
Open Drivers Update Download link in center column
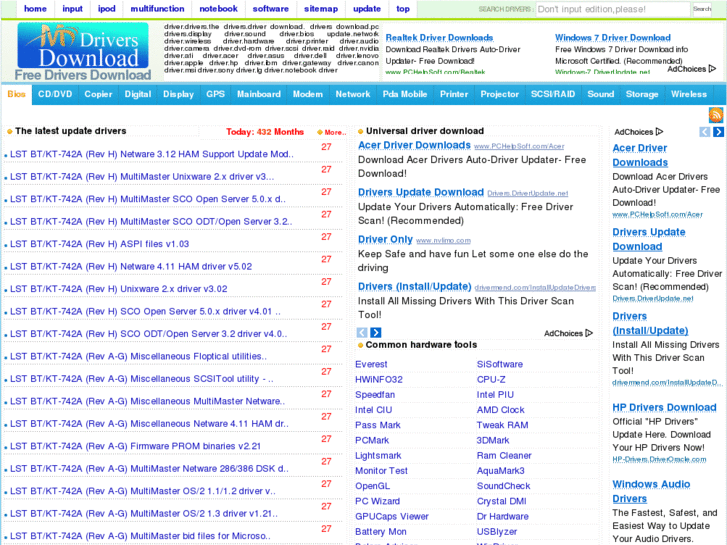pyautogui.click(x=421, y=192)
